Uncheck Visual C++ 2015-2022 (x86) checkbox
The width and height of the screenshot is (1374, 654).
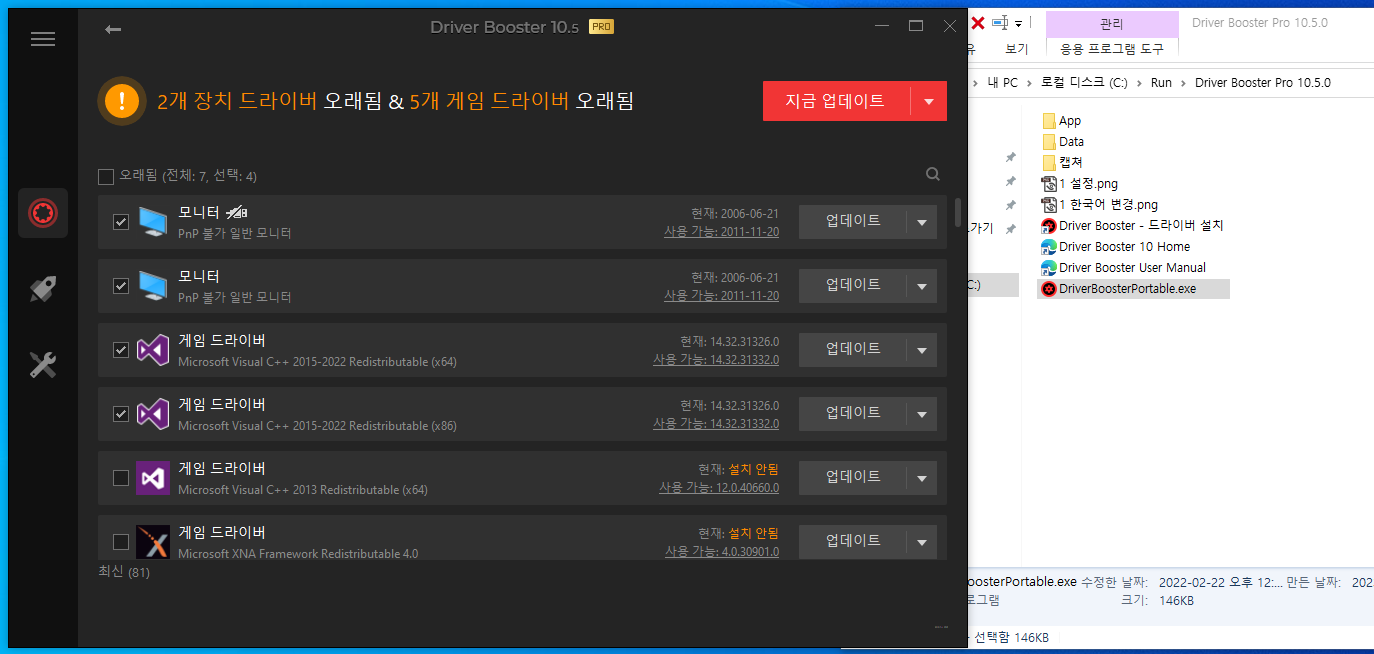[x=121, y=414]
